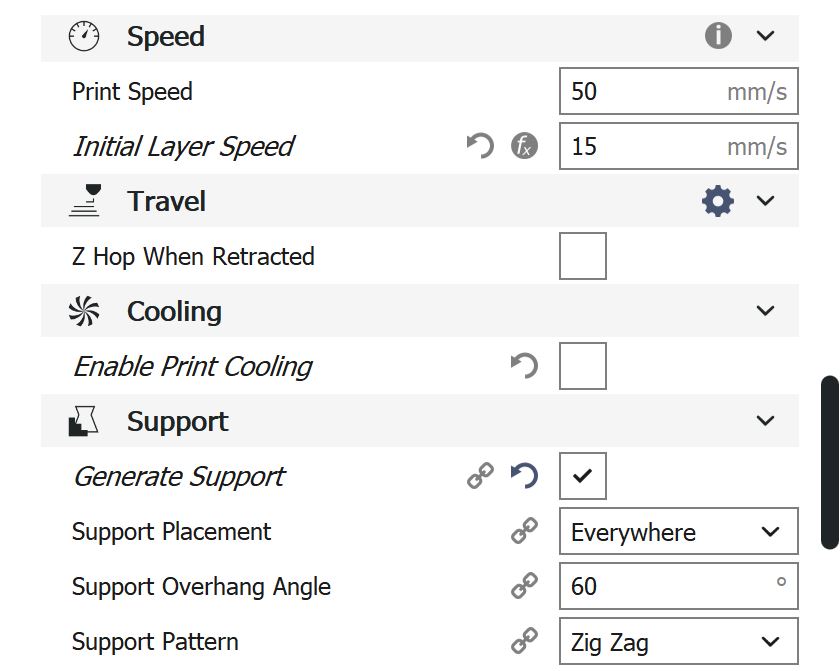Reset the Enable Print Cooling setting
The height and width of the screenshot is (671, 840).
(524, 366)
